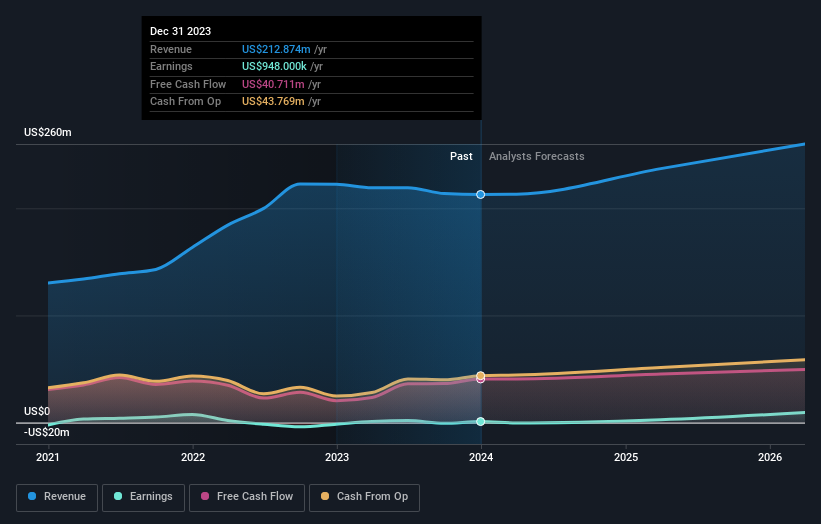
Task: Click the US$948.000k earnings value
Action: pyautogui.click(x=274, y=66)
